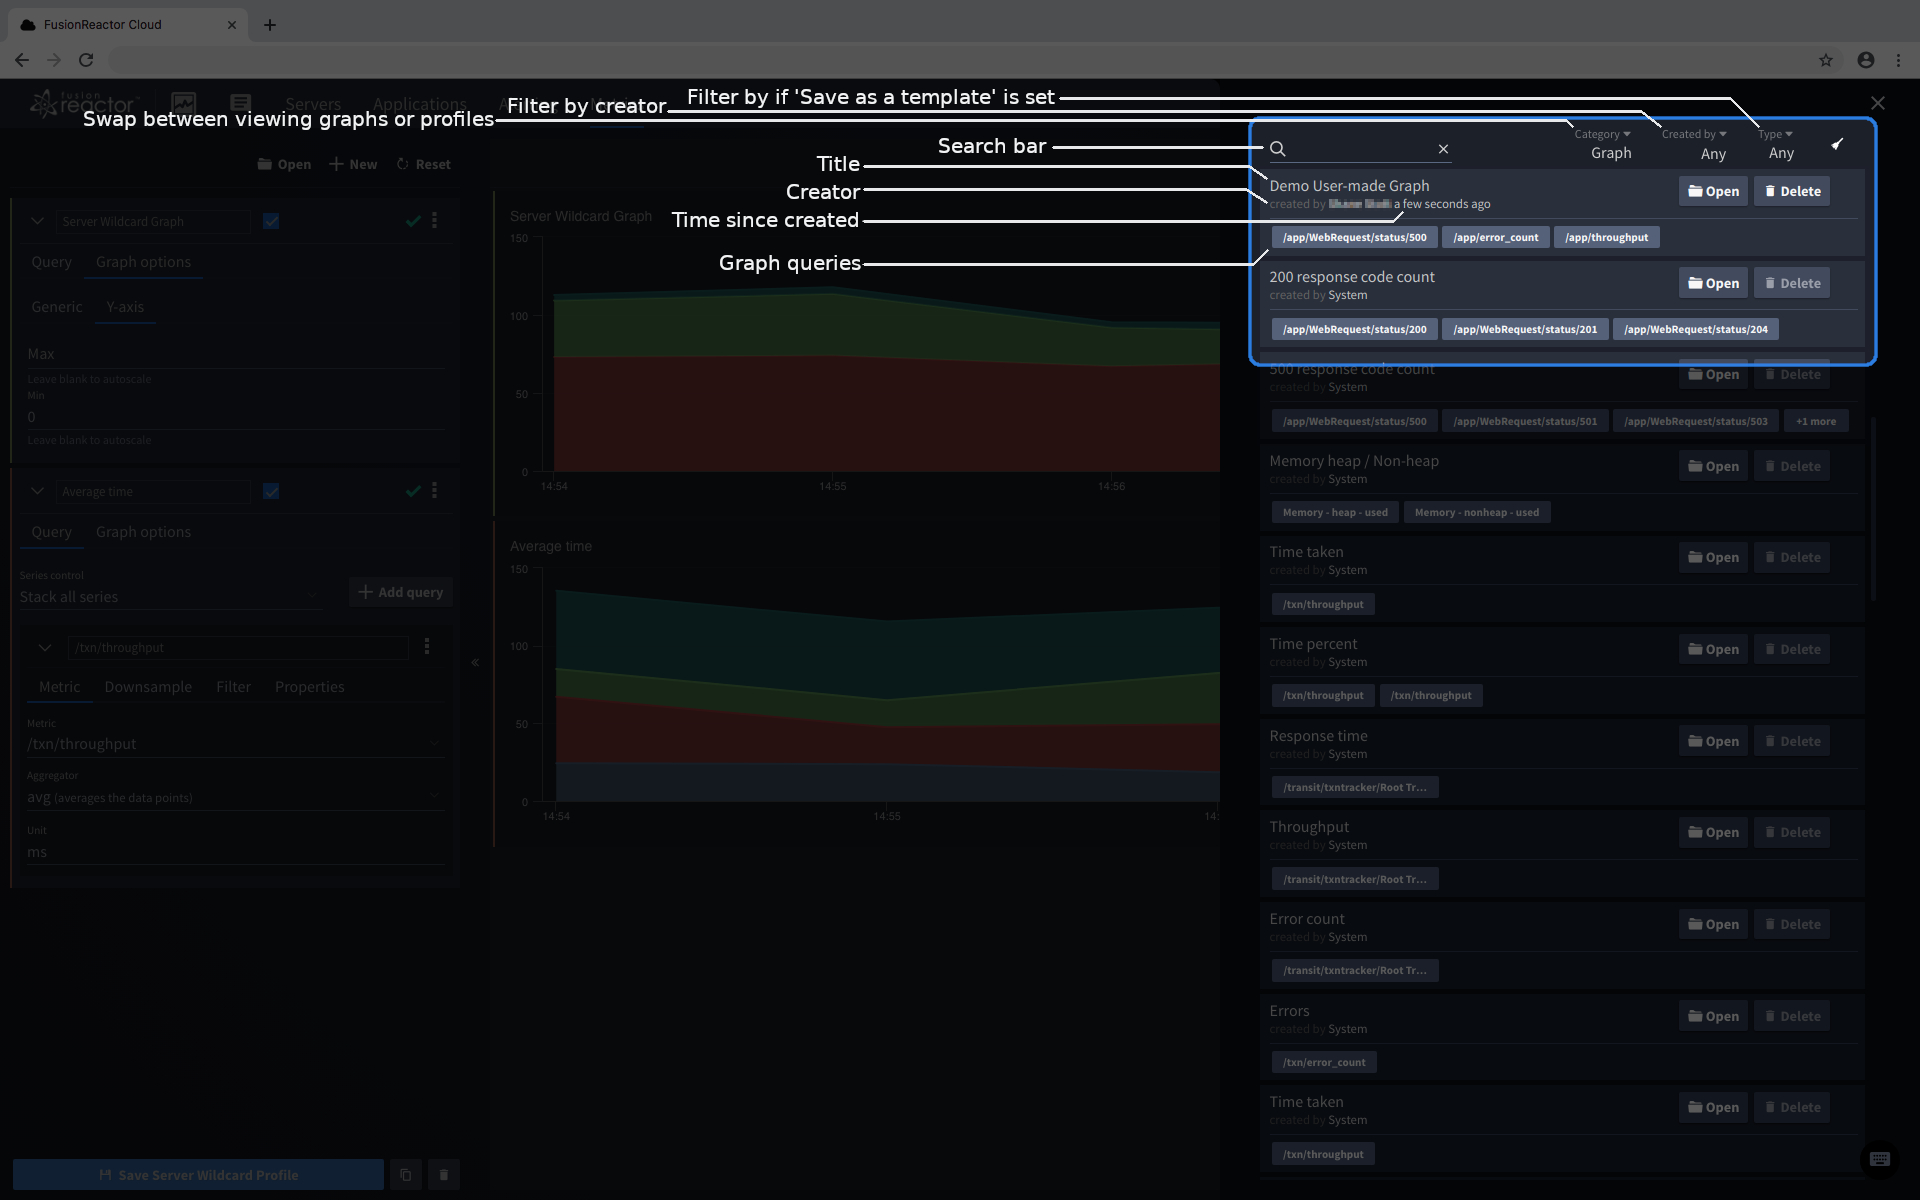Open the Average time kebab menu

click(434, 490)
